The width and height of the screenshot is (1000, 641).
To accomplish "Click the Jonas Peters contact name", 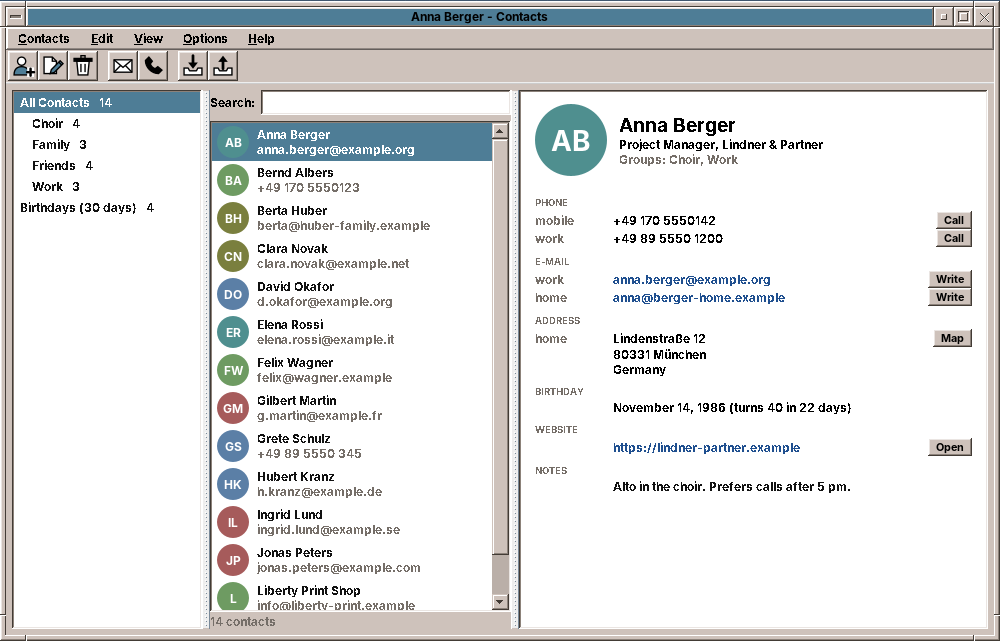I will (x=295, y=552).
